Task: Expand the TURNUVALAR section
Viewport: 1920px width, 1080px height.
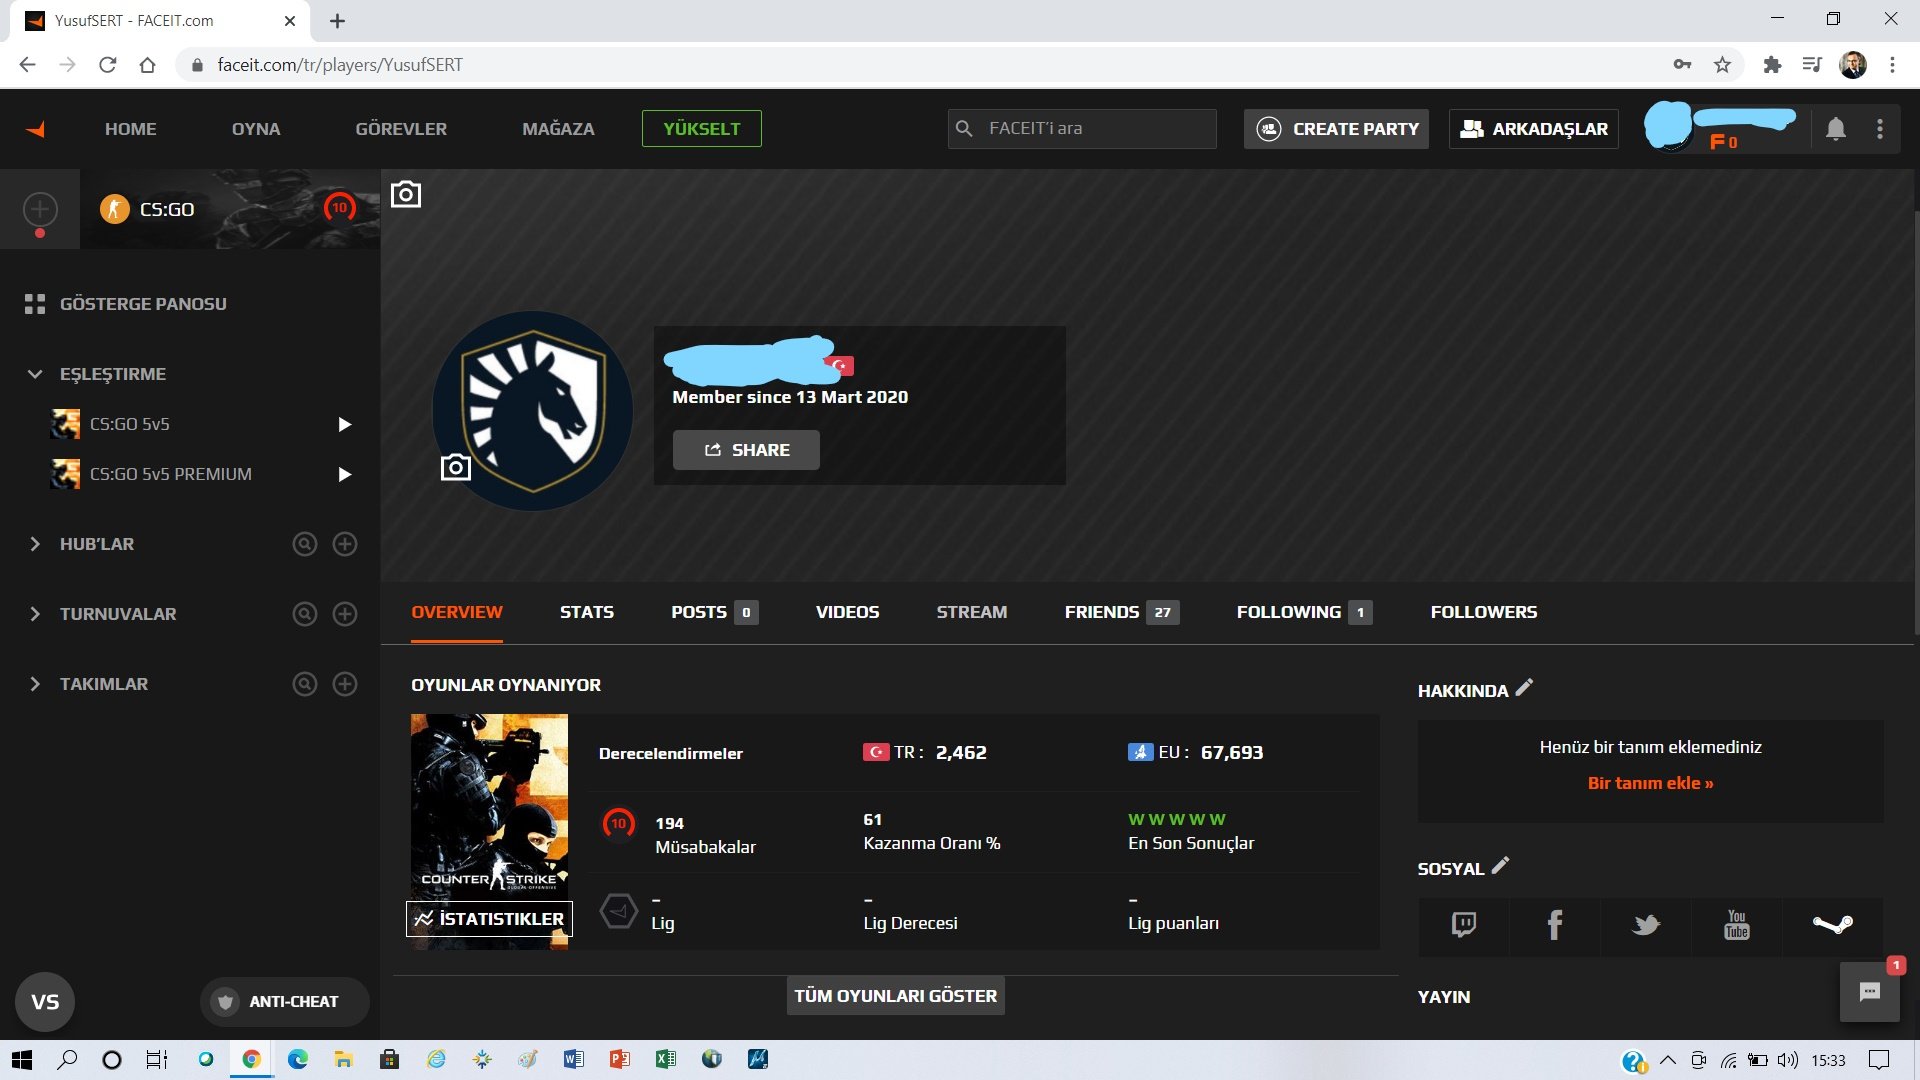Action: point(35,614)
